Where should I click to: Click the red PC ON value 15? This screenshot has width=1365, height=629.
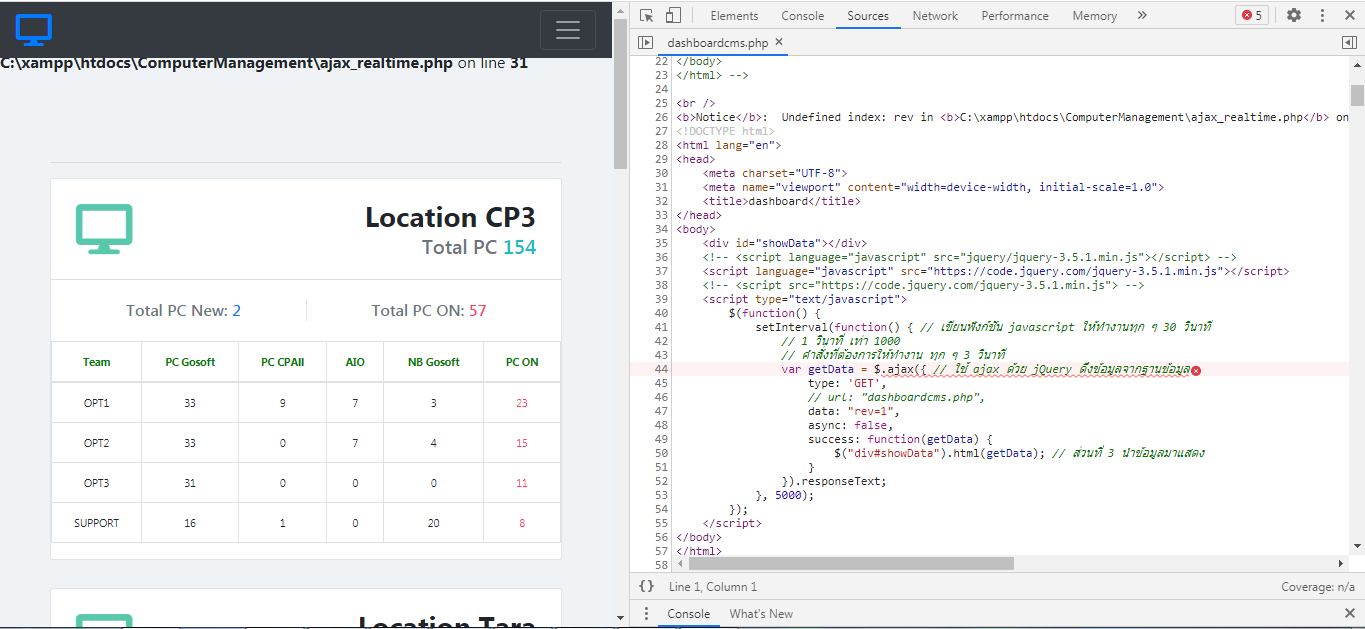pos(522,443)
